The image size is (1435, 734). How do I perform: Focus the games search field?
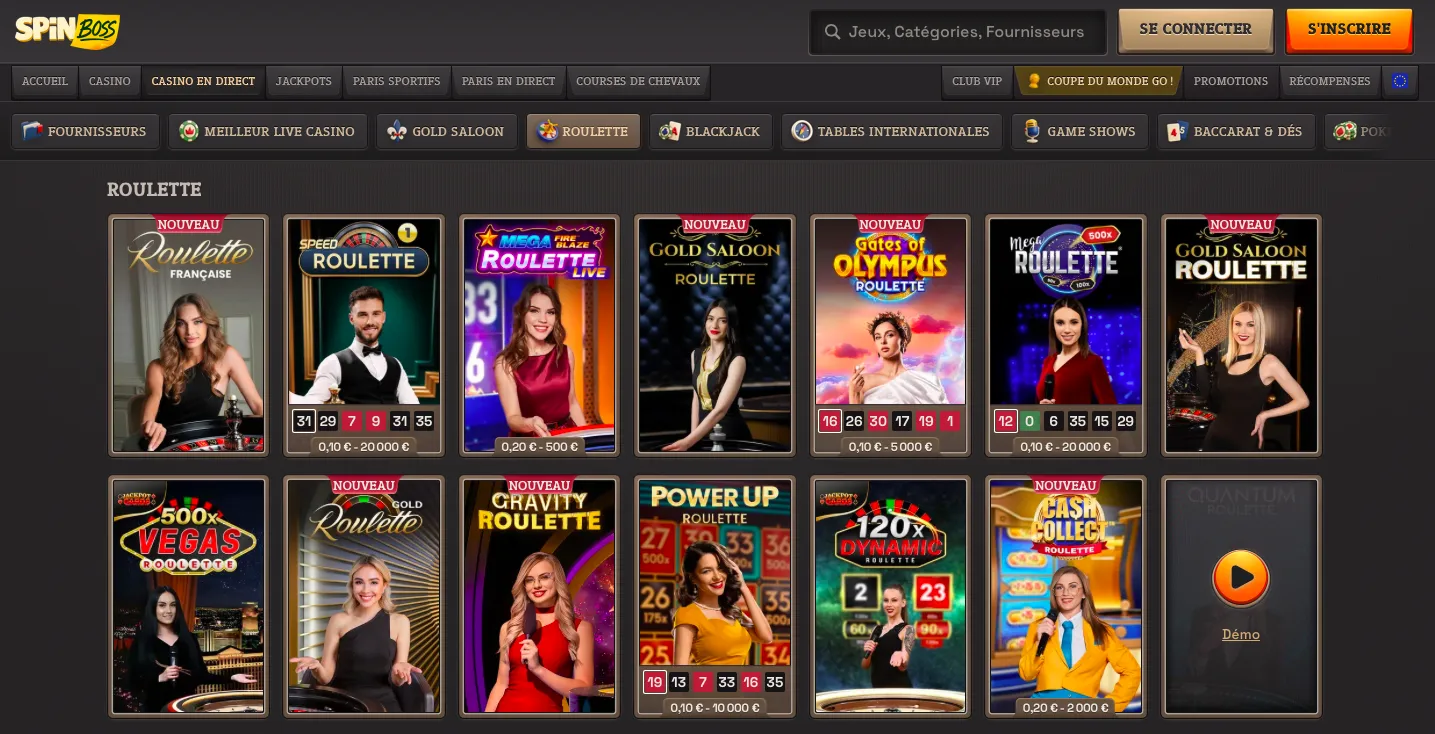pyautogui.click(x=957, y=32)
